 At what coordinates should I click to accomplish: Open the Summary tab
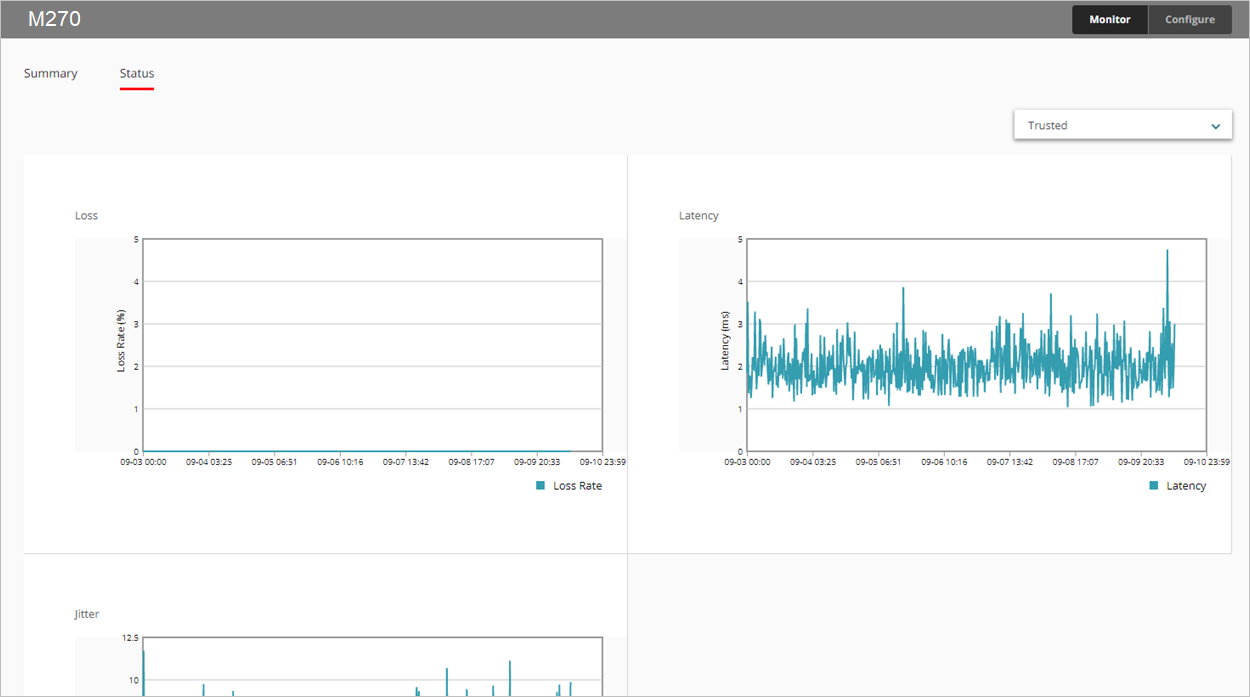click(51, 73)
